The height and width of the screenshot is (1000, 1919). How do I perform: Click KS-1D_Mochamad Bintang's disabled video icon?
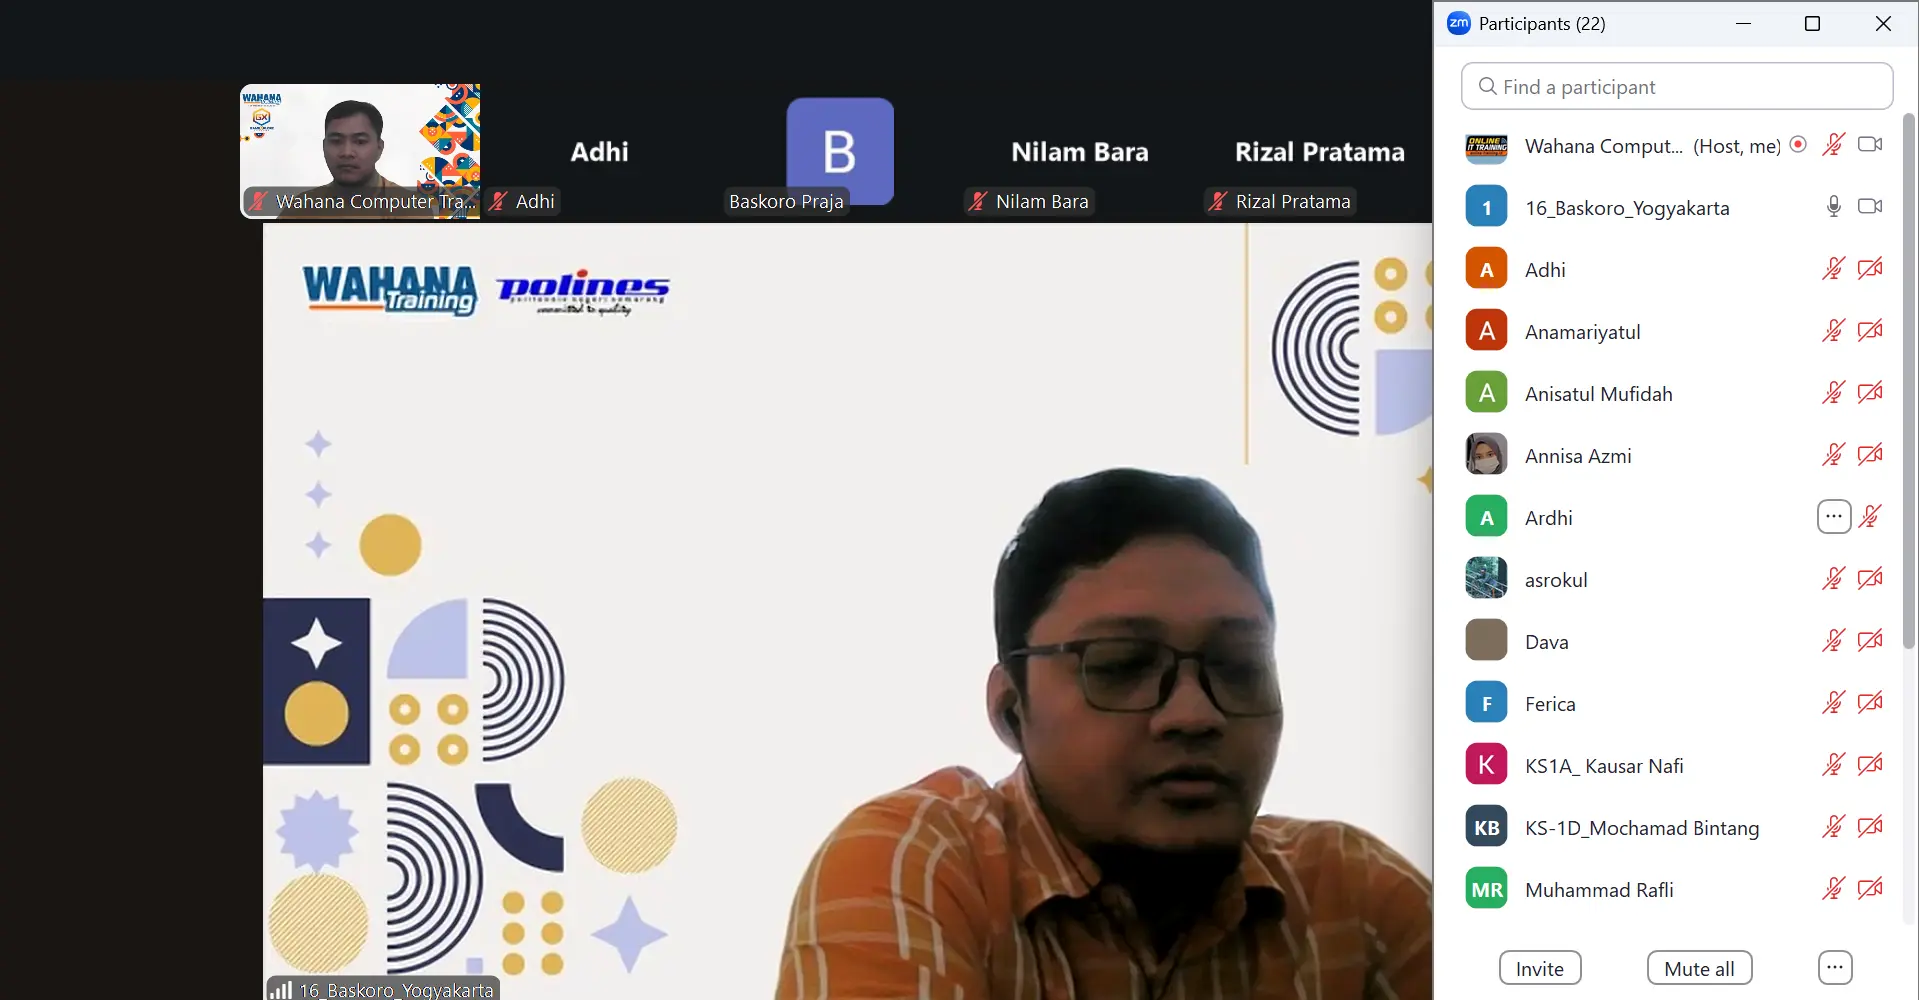pos(1870,827)
